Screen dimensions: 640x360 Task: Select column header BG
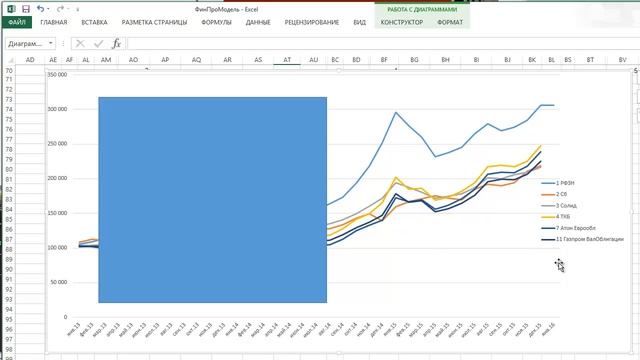coord(414,60)
